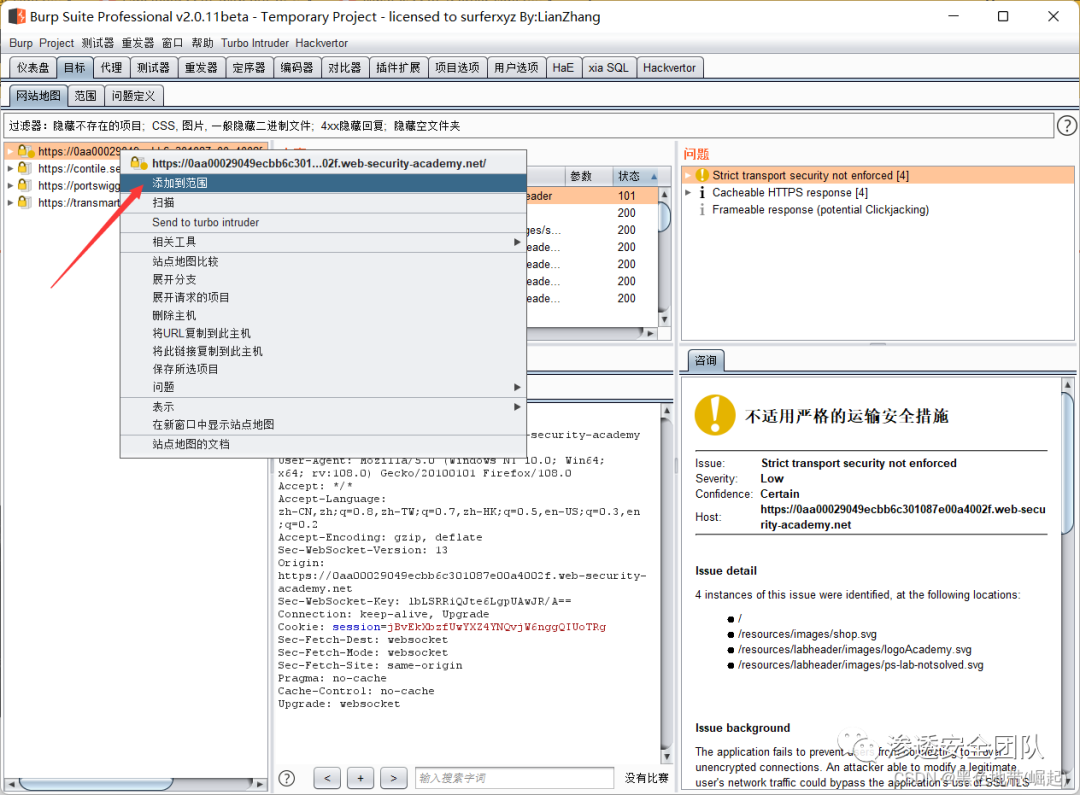
Task: Expand the portswigger site tree node
Action: (x=10, y=185)
